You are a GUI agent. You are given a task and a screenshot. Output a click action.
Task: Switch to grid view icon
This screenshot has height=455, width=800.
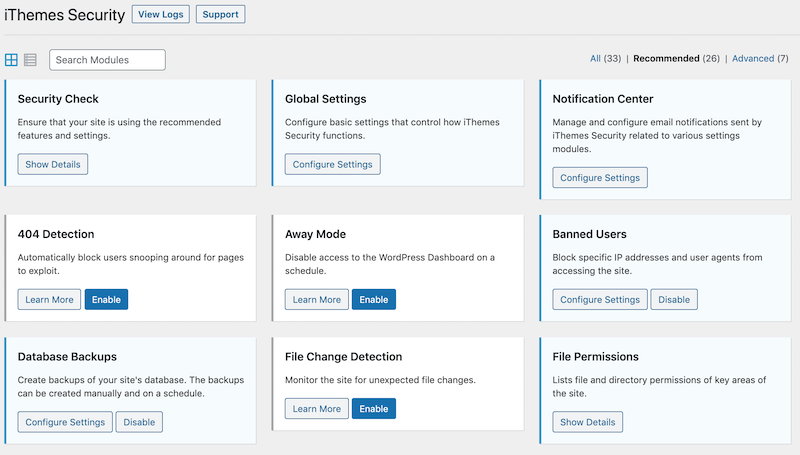11,60
